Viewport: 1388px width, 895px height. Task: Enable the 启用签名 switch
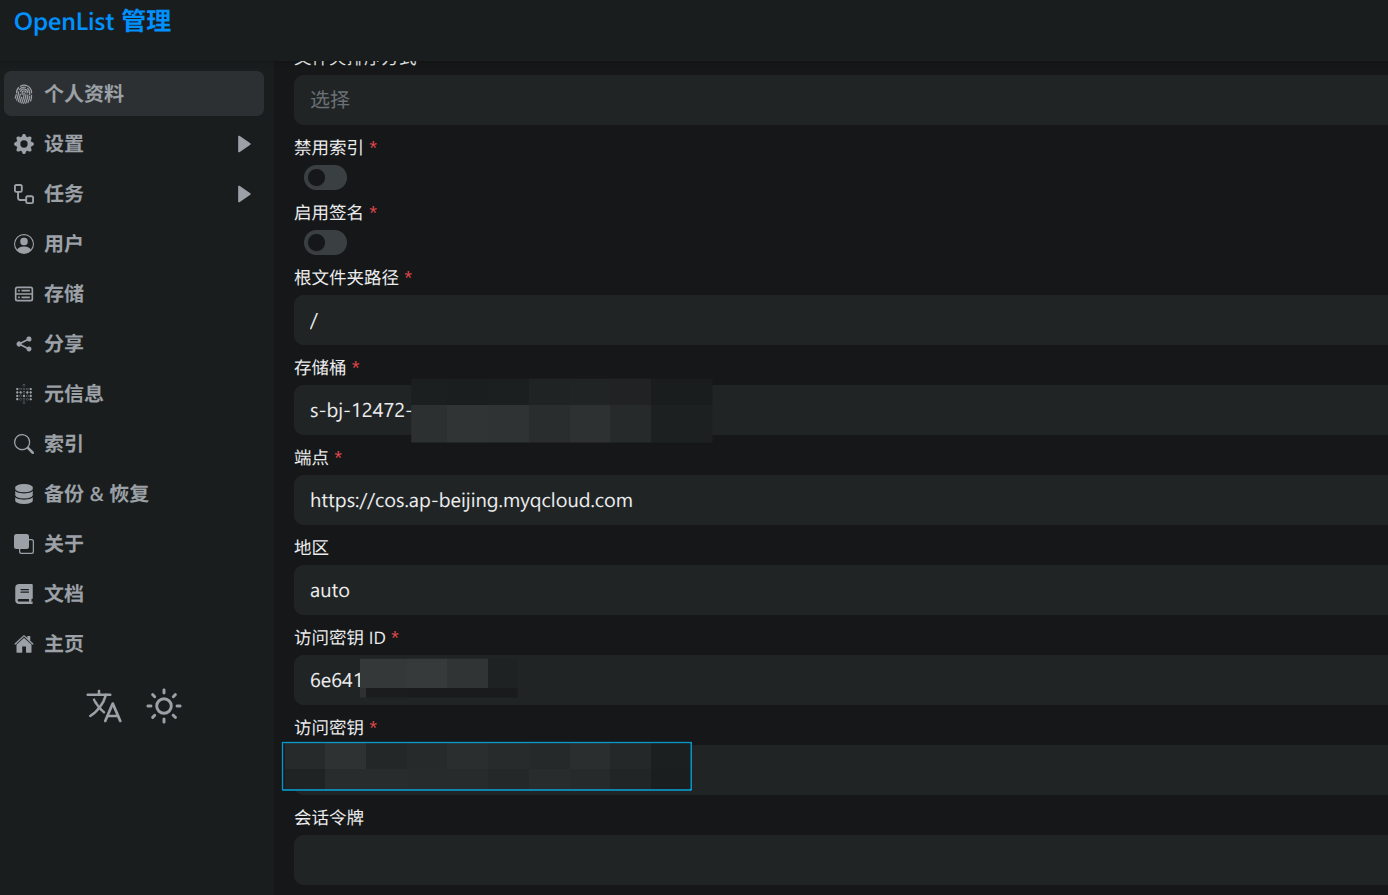[325, 243]
